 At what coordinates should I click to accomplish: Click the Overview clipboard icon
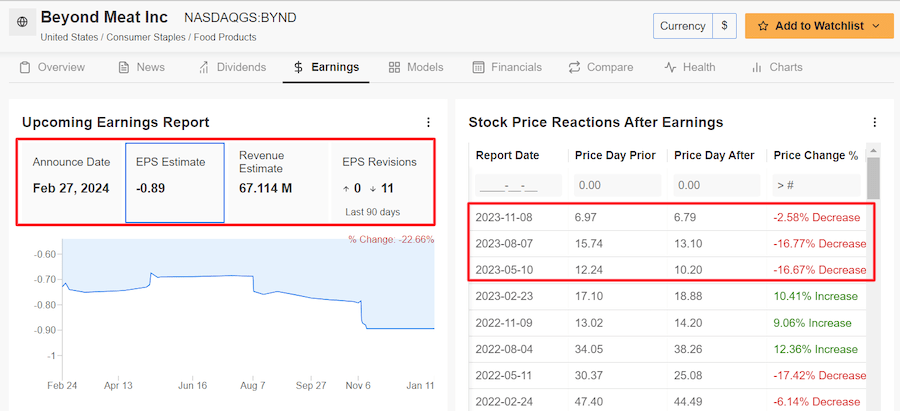pyautogui.click(x=25, y=68)
